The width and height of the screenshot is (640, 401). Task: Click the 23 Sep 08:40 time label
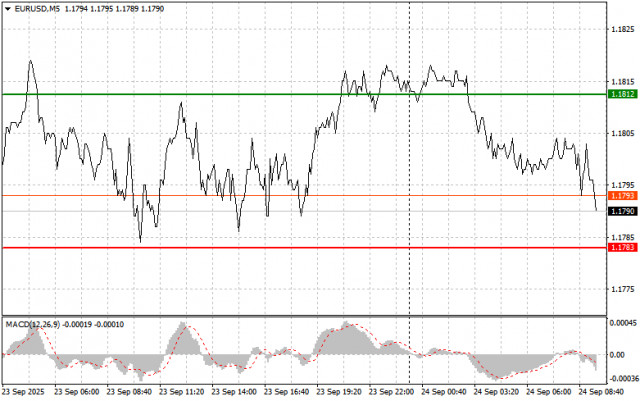pyautogui.click(x=129, y=392)
